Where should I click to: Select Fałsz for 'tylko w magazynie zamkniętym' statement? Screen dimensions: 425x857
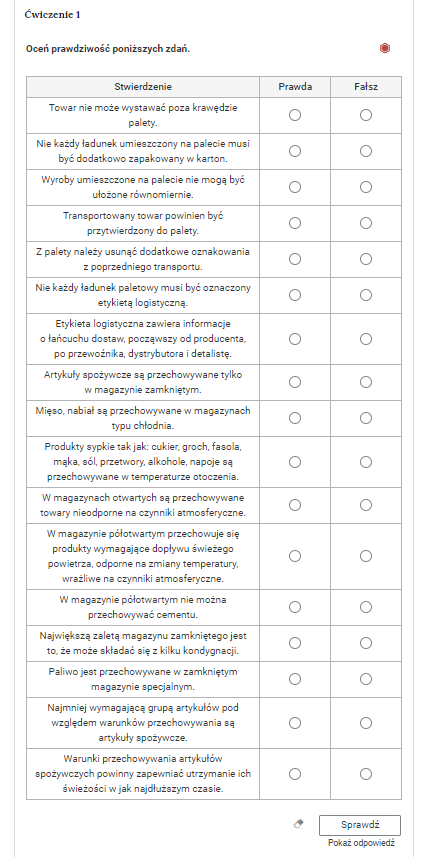[366, 382]
